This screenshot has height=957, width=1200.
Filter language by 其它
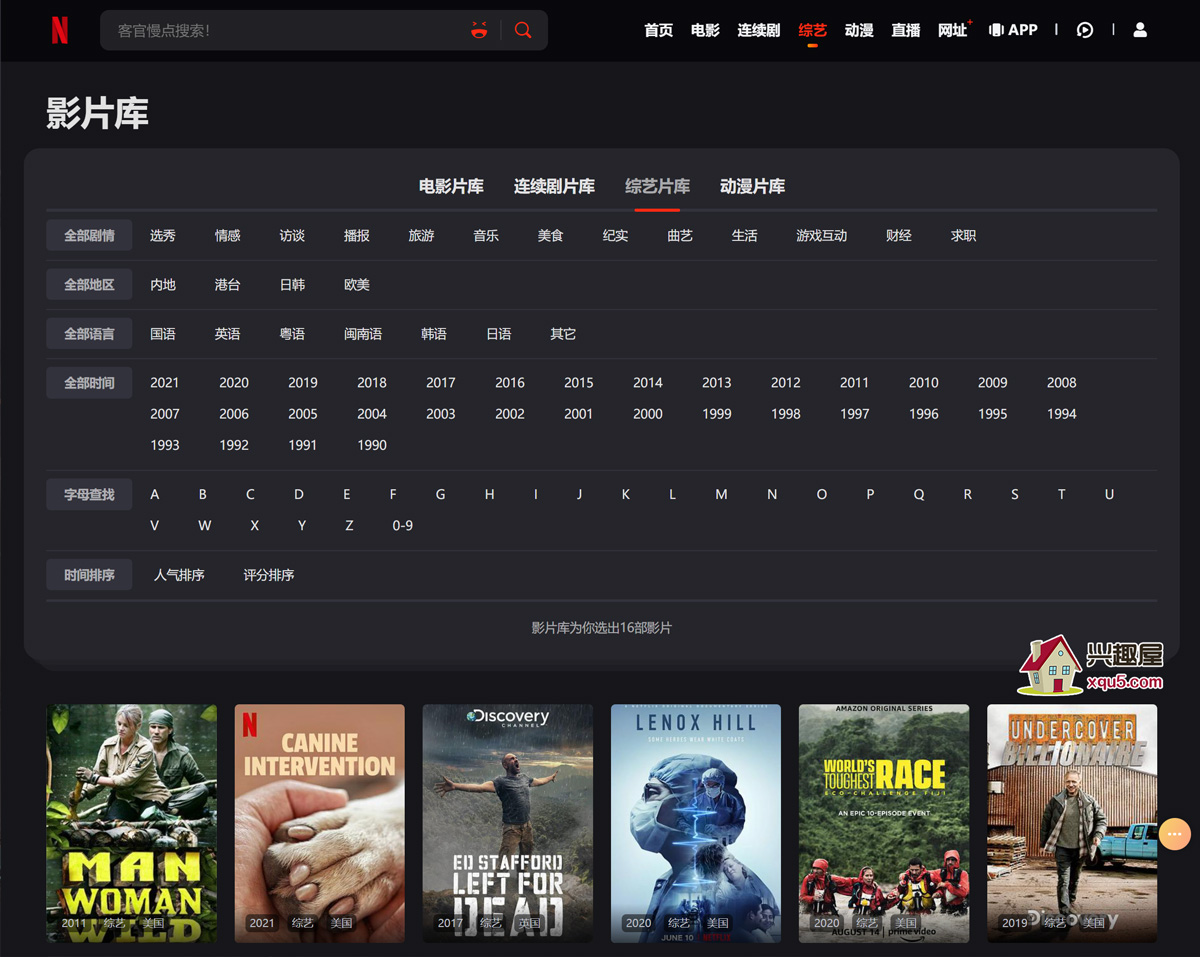pyautogui.click(x=563, y=334)
